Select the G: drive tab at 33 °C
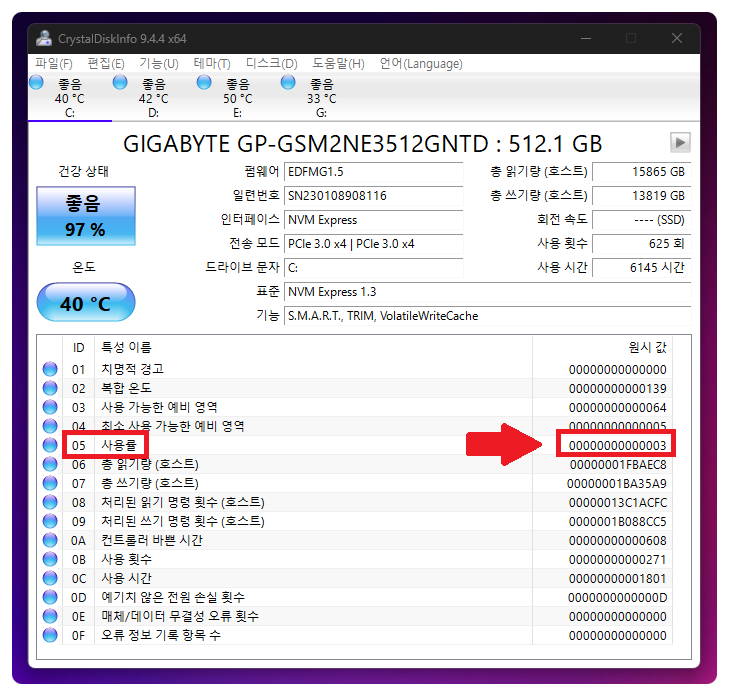The width and height of the screenshot is (729, 696). click(x=321, y=98)
